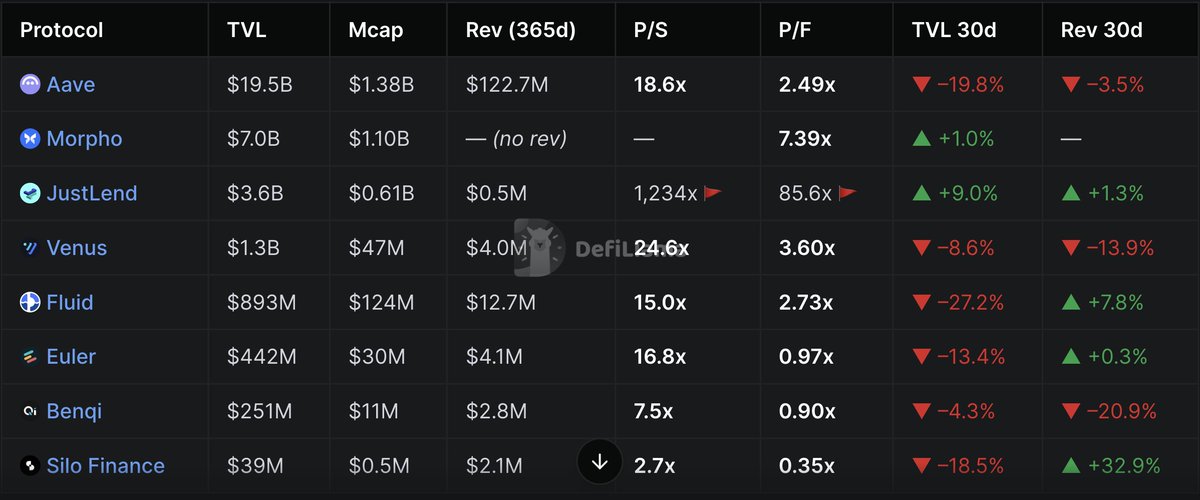Select Morpho '(no rev)' revenue cell

(x=516, y=139)
